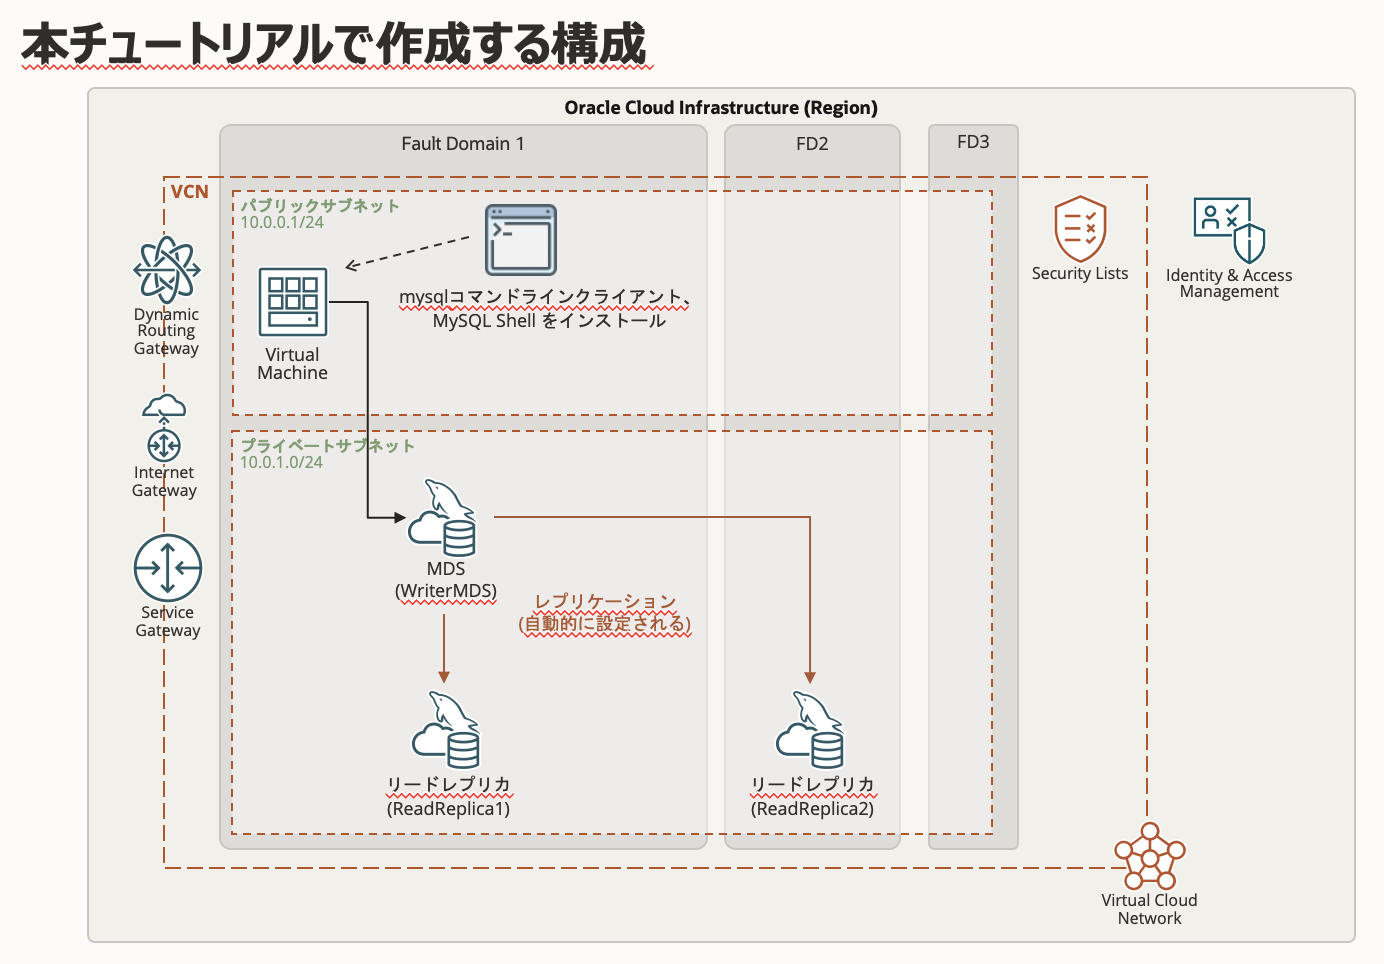Click the terminal window icon near MySQL Shell text
Image resolution: width=1384 pixels, height=964 pixels.
click(x=522, y=240)
